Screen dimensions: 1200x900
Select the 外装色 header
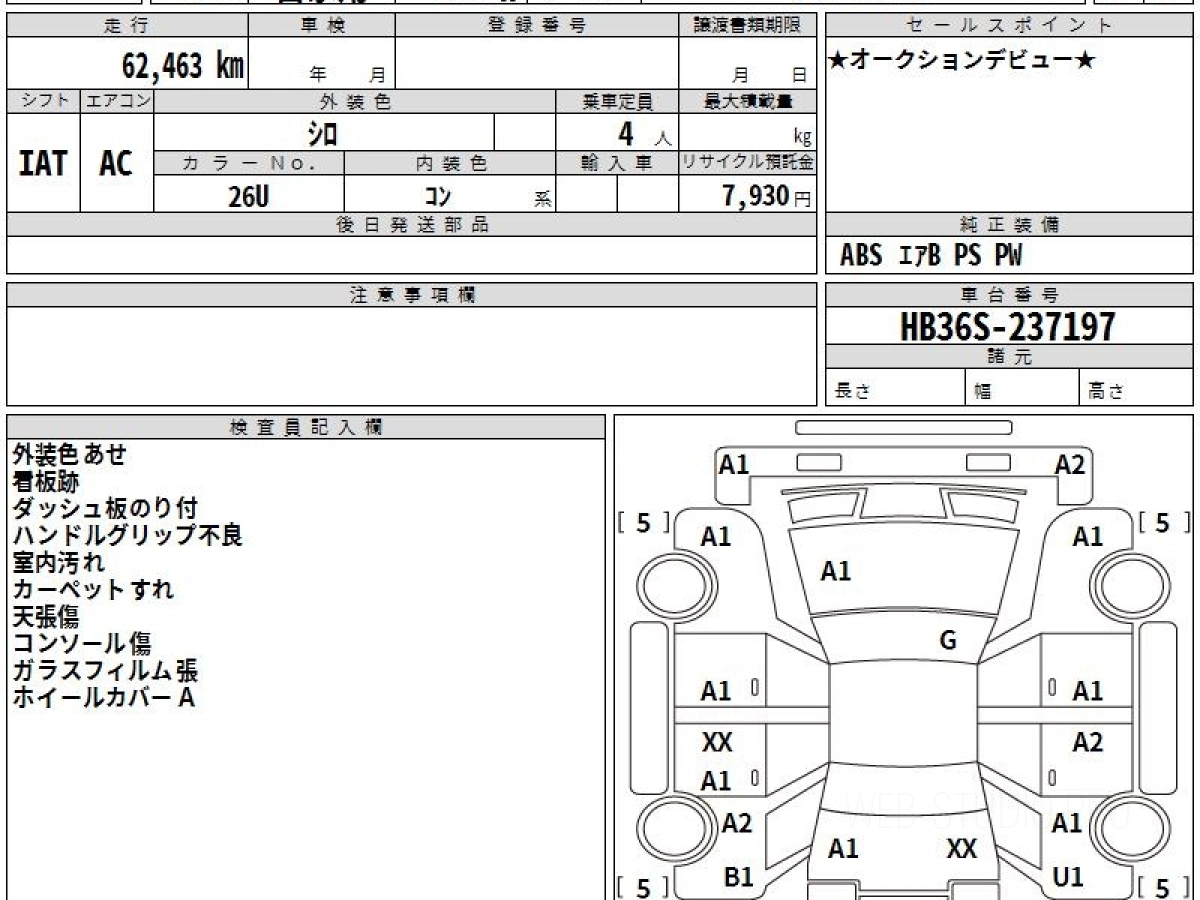tap(355, 101)
